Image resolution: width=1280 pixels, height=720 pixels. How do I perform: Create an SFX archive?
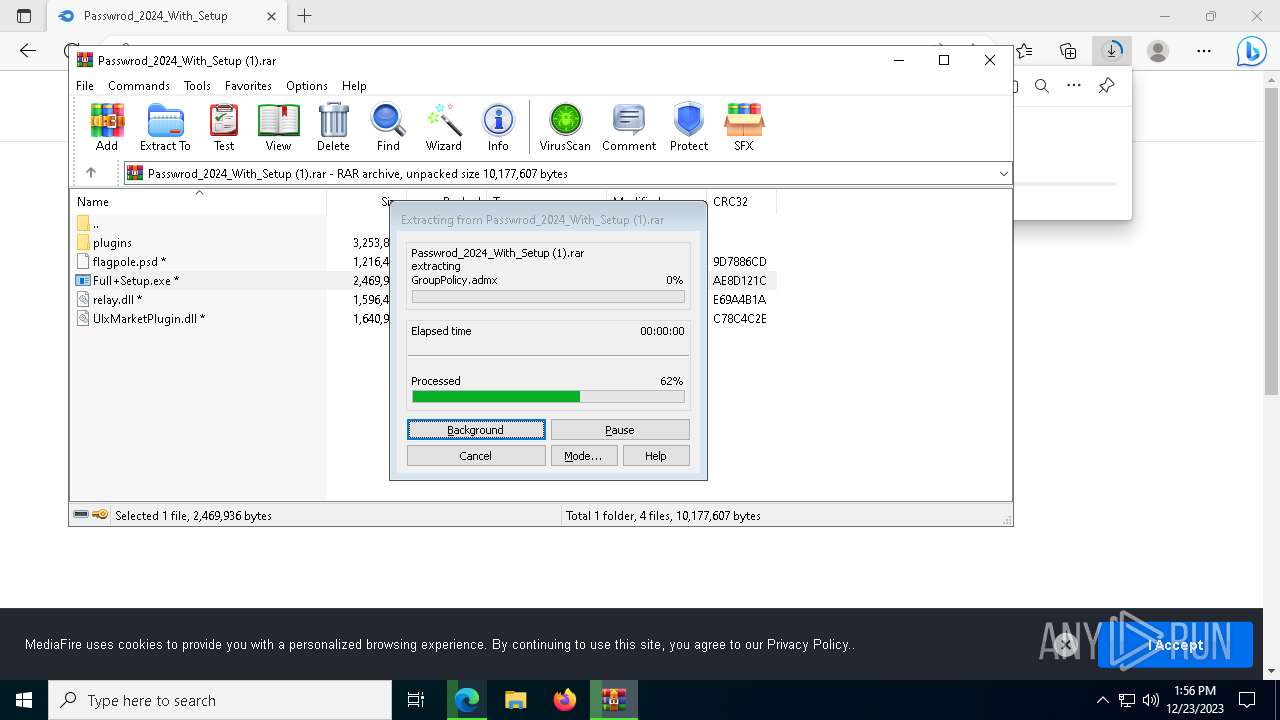tap(743, 127)
